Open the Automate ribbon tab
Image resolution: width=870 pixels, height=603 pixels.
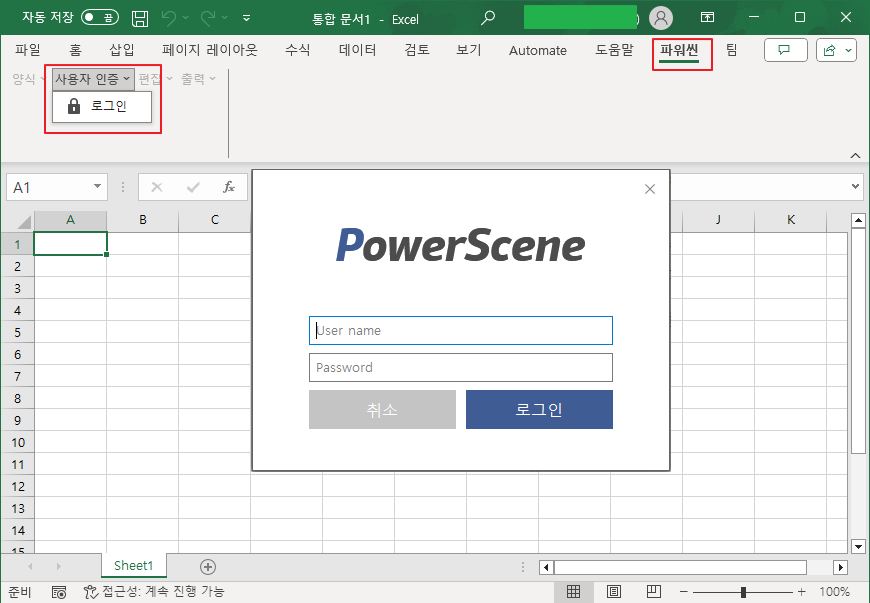tap(538, 50)
